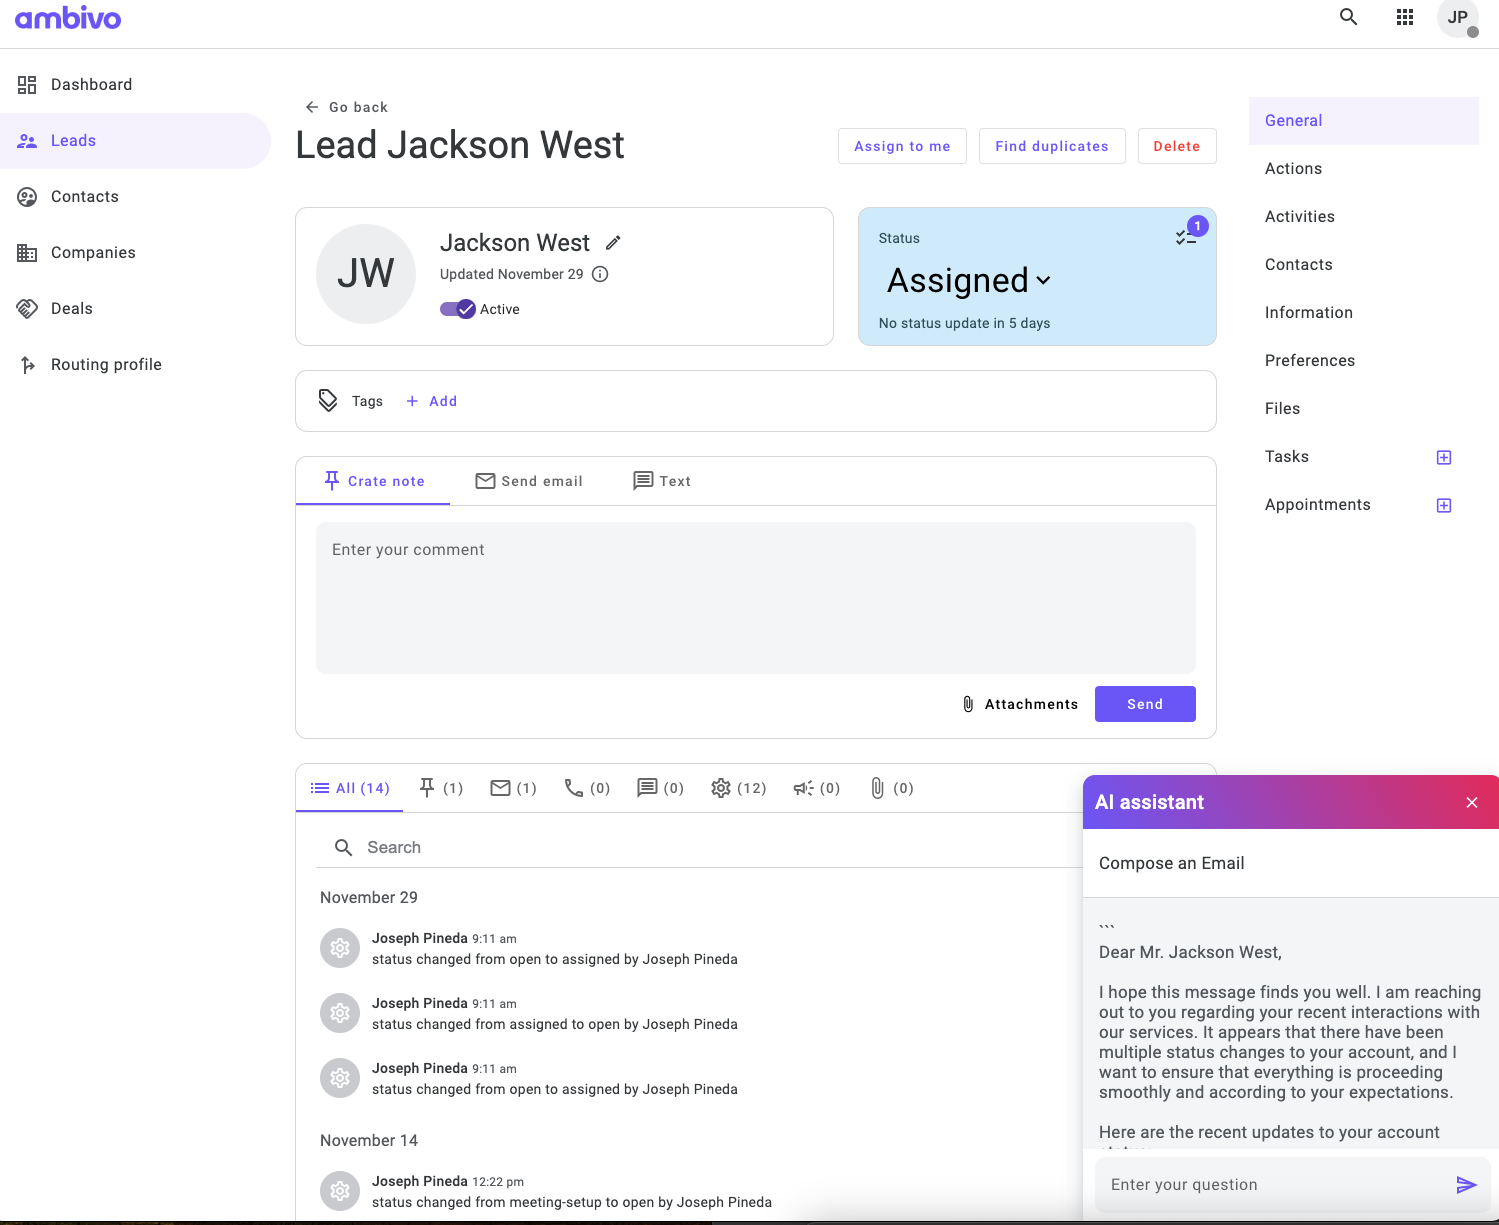Image resolution: width=1499 pixels, height=1225 pixels.
Task: Click 'Compose an Email' text in AI assistant
Action: point(1172,863)
